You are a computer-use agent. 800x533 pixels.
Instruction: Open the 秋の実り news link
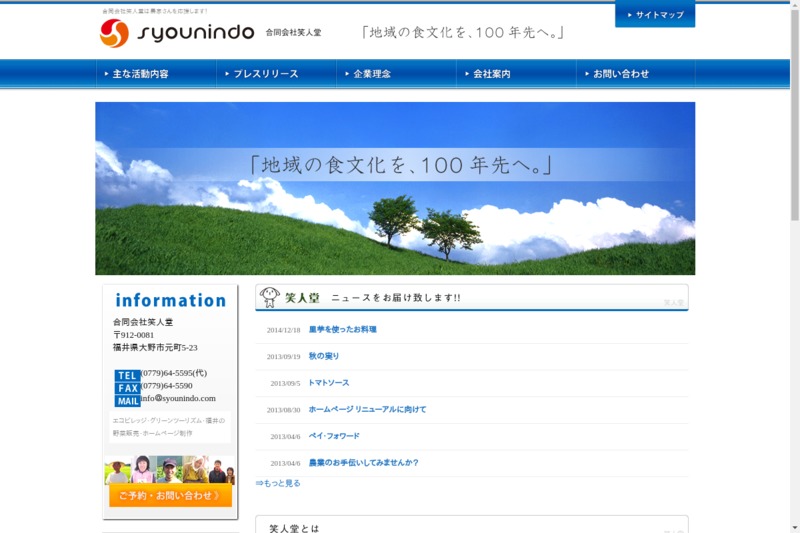pyautogui.click(x=324, y=356)
